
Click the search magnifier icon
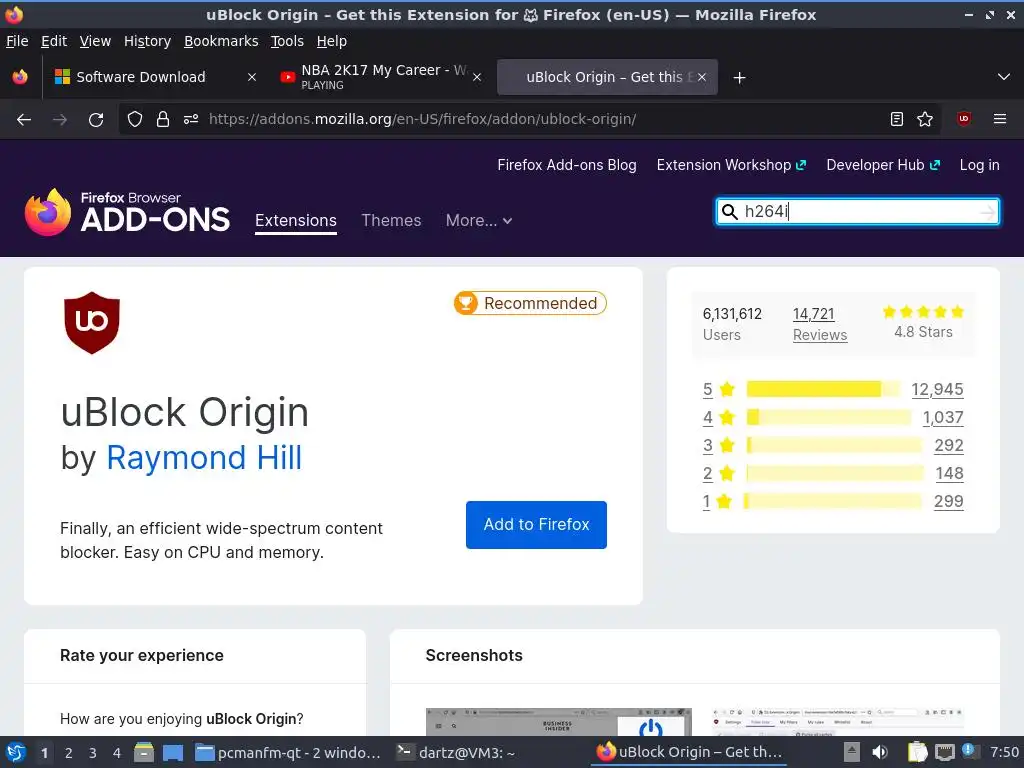point(729,212)
